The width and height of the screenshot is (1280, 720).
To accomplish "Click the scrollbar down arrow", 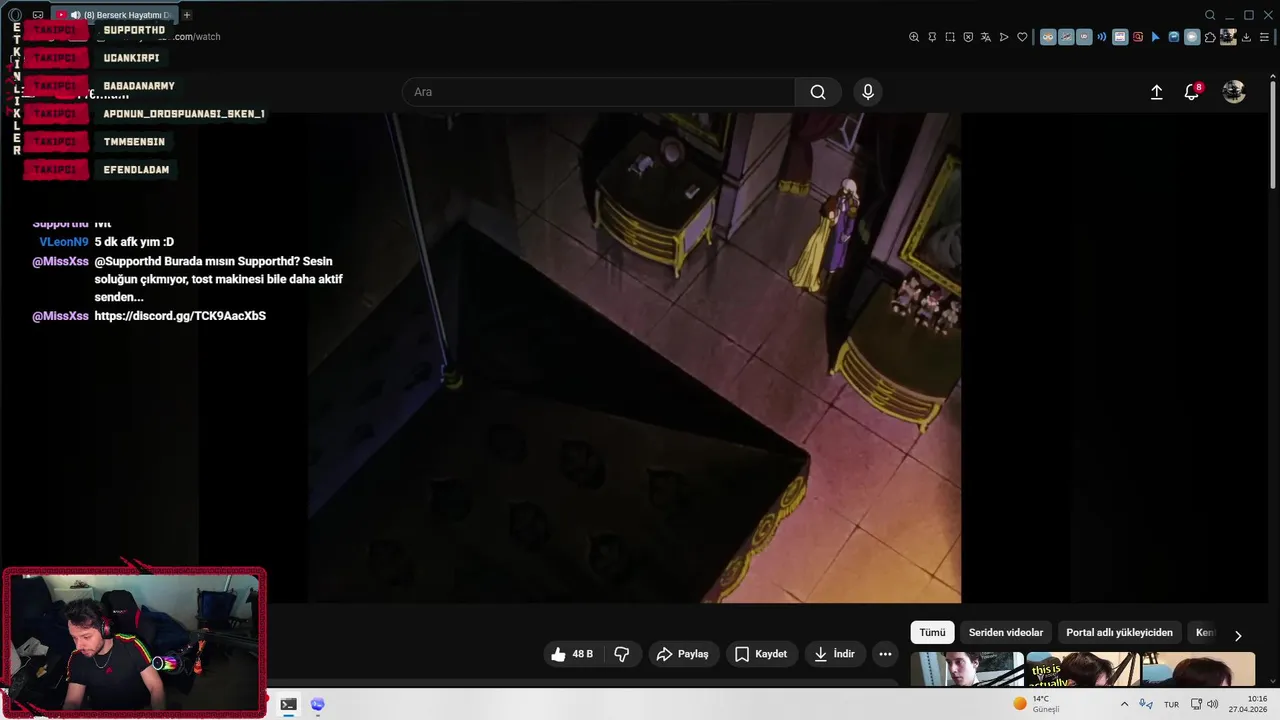I will 1273,682.
